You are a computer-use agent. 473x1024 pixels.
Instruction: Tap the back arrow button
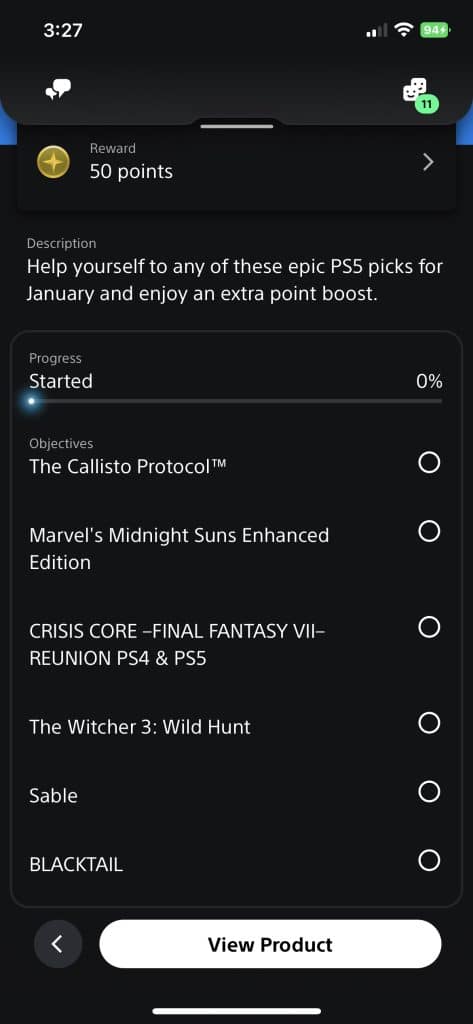coord(58,944)
